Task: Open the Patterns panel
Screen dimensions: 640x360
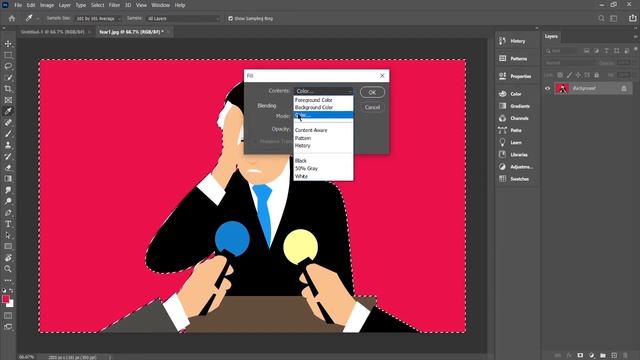Action: [x=517, y=59]
